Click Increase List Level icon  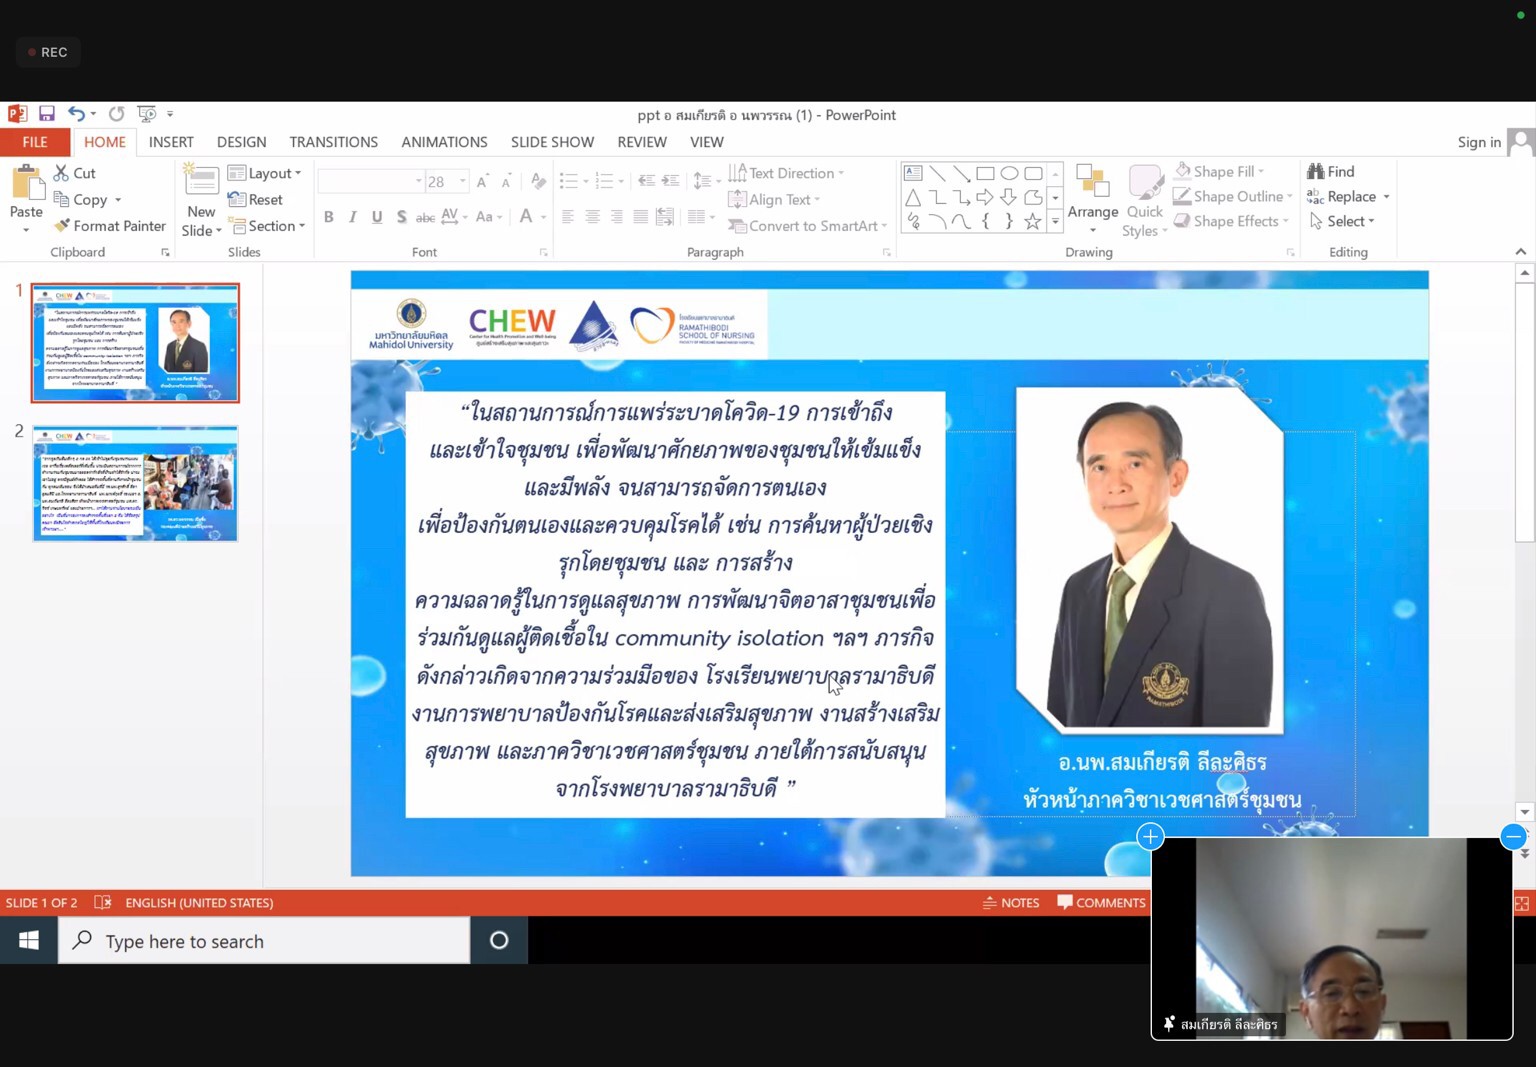671,181
